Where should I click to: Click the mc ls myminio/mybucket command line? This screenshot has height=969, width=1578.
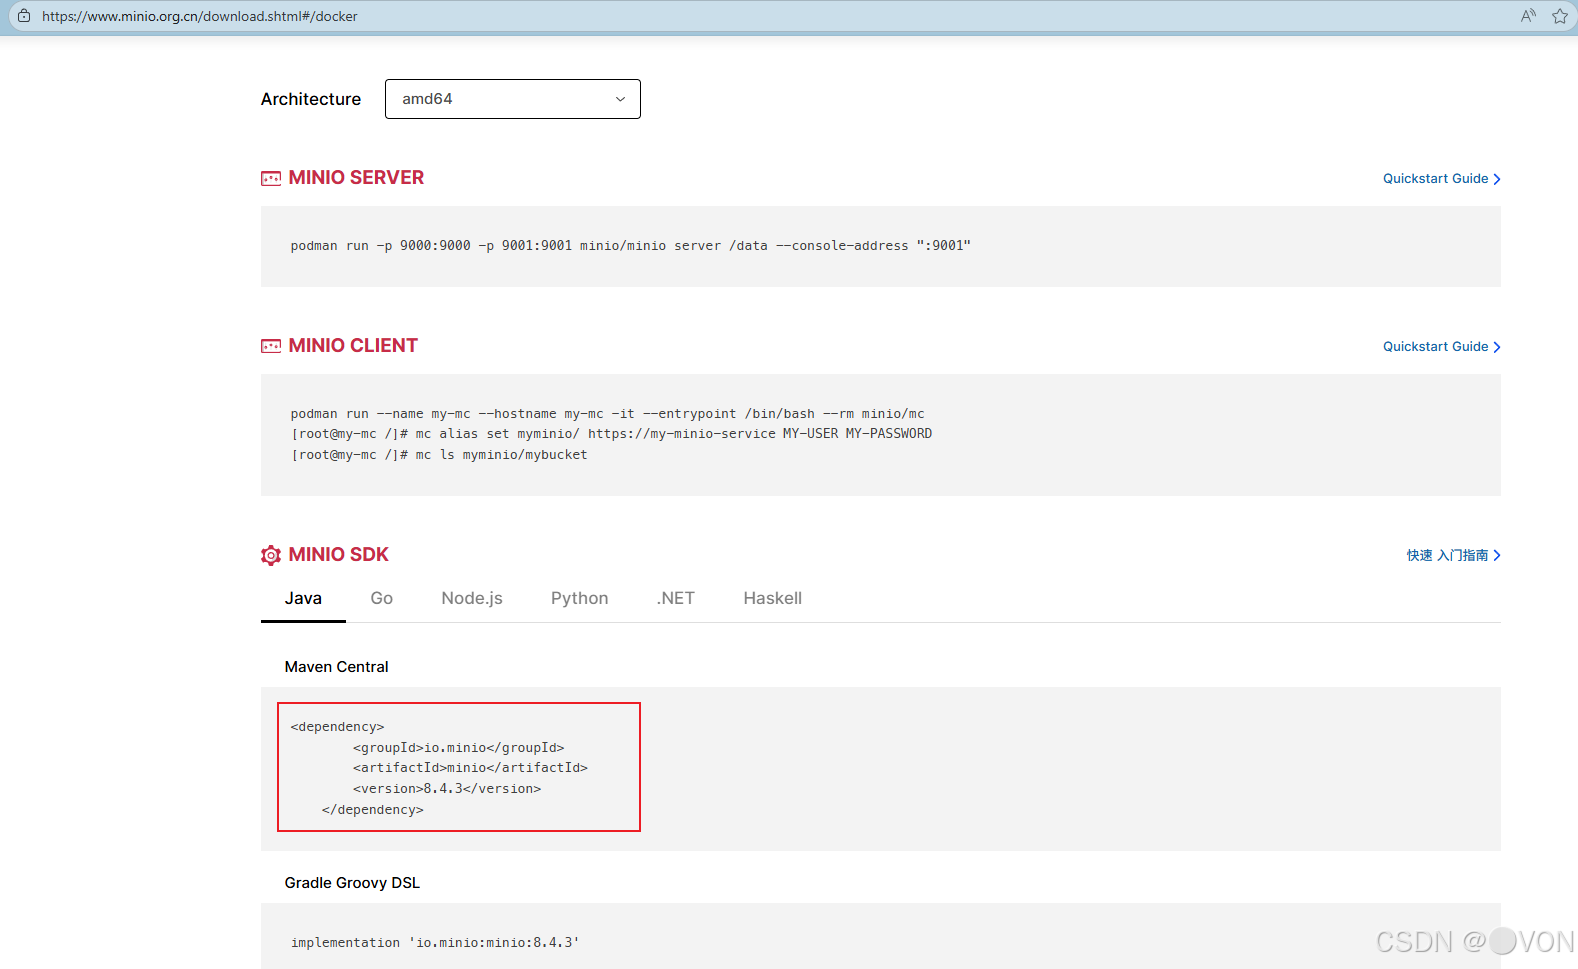point(439,455)
